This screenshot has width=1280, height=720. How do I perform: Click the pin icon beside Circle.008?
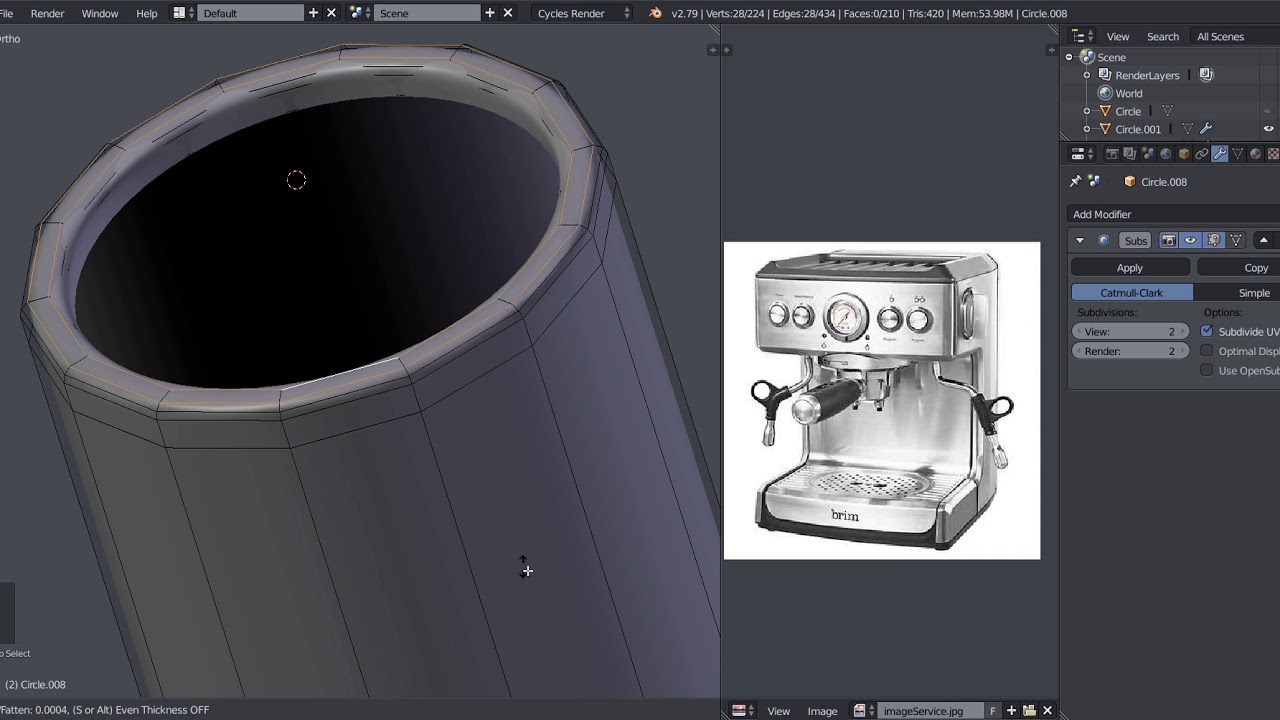1076,182
